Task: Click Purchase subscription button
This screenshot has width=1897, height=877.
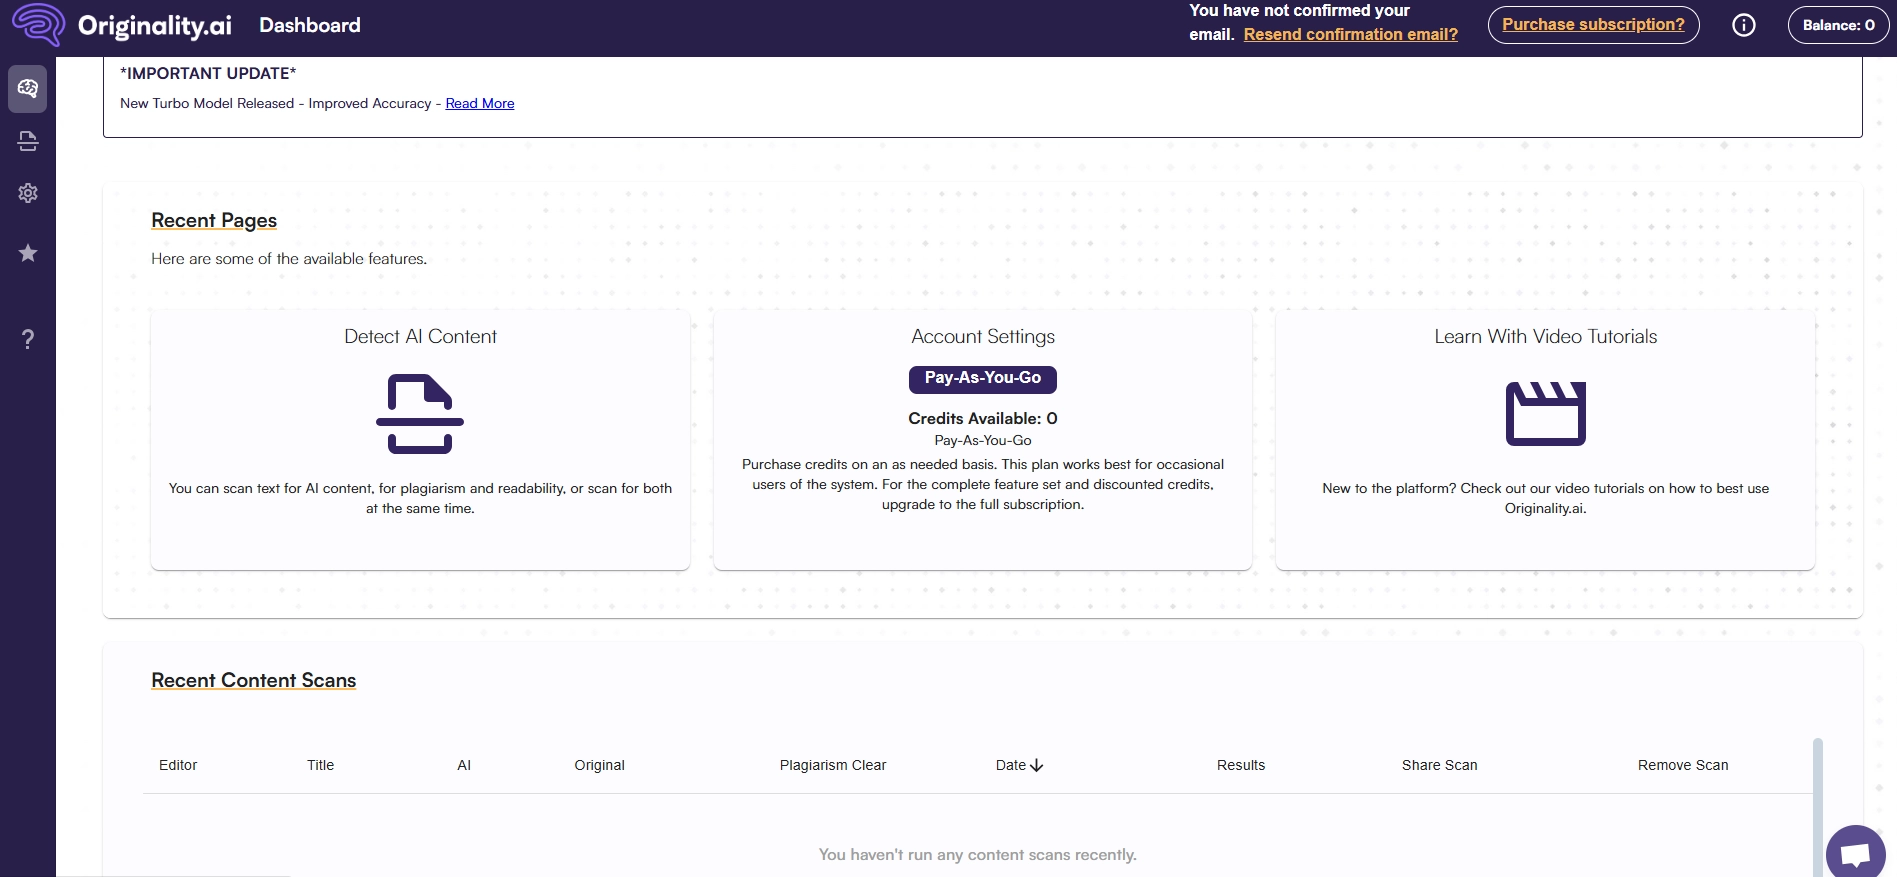Action: (1594, 25)
